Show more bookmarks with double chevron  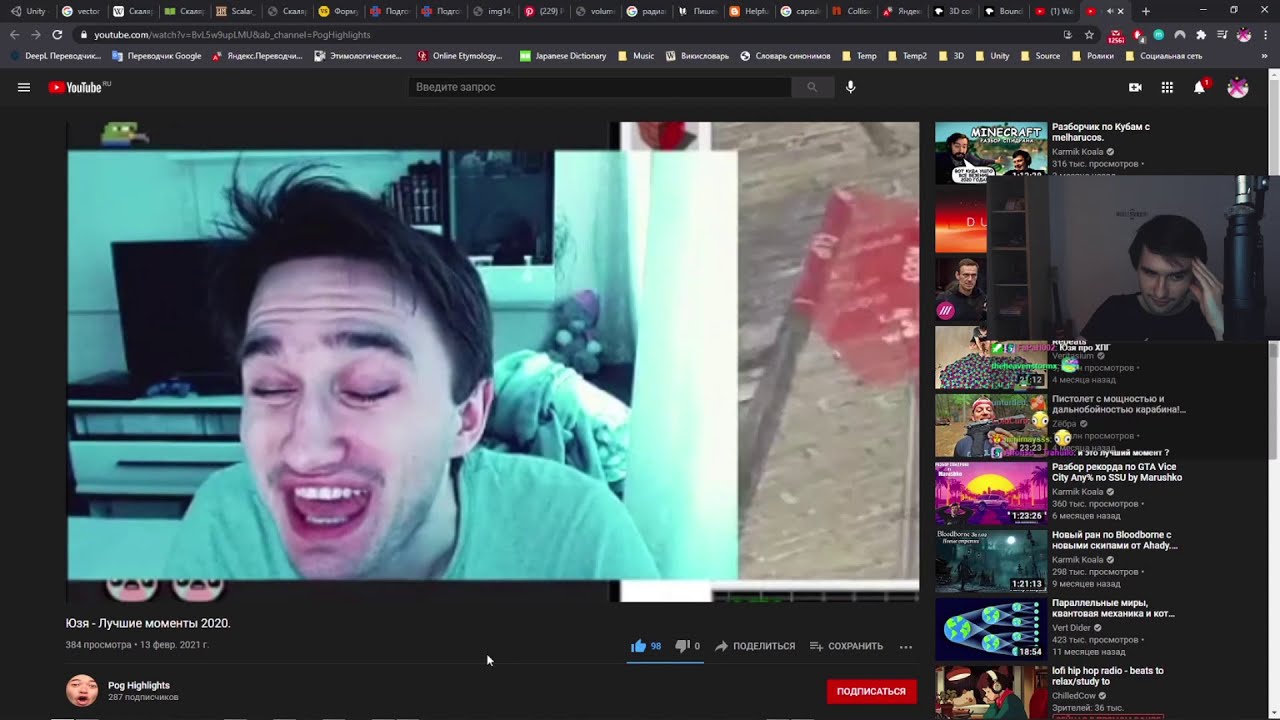[x=1264, y=56]
